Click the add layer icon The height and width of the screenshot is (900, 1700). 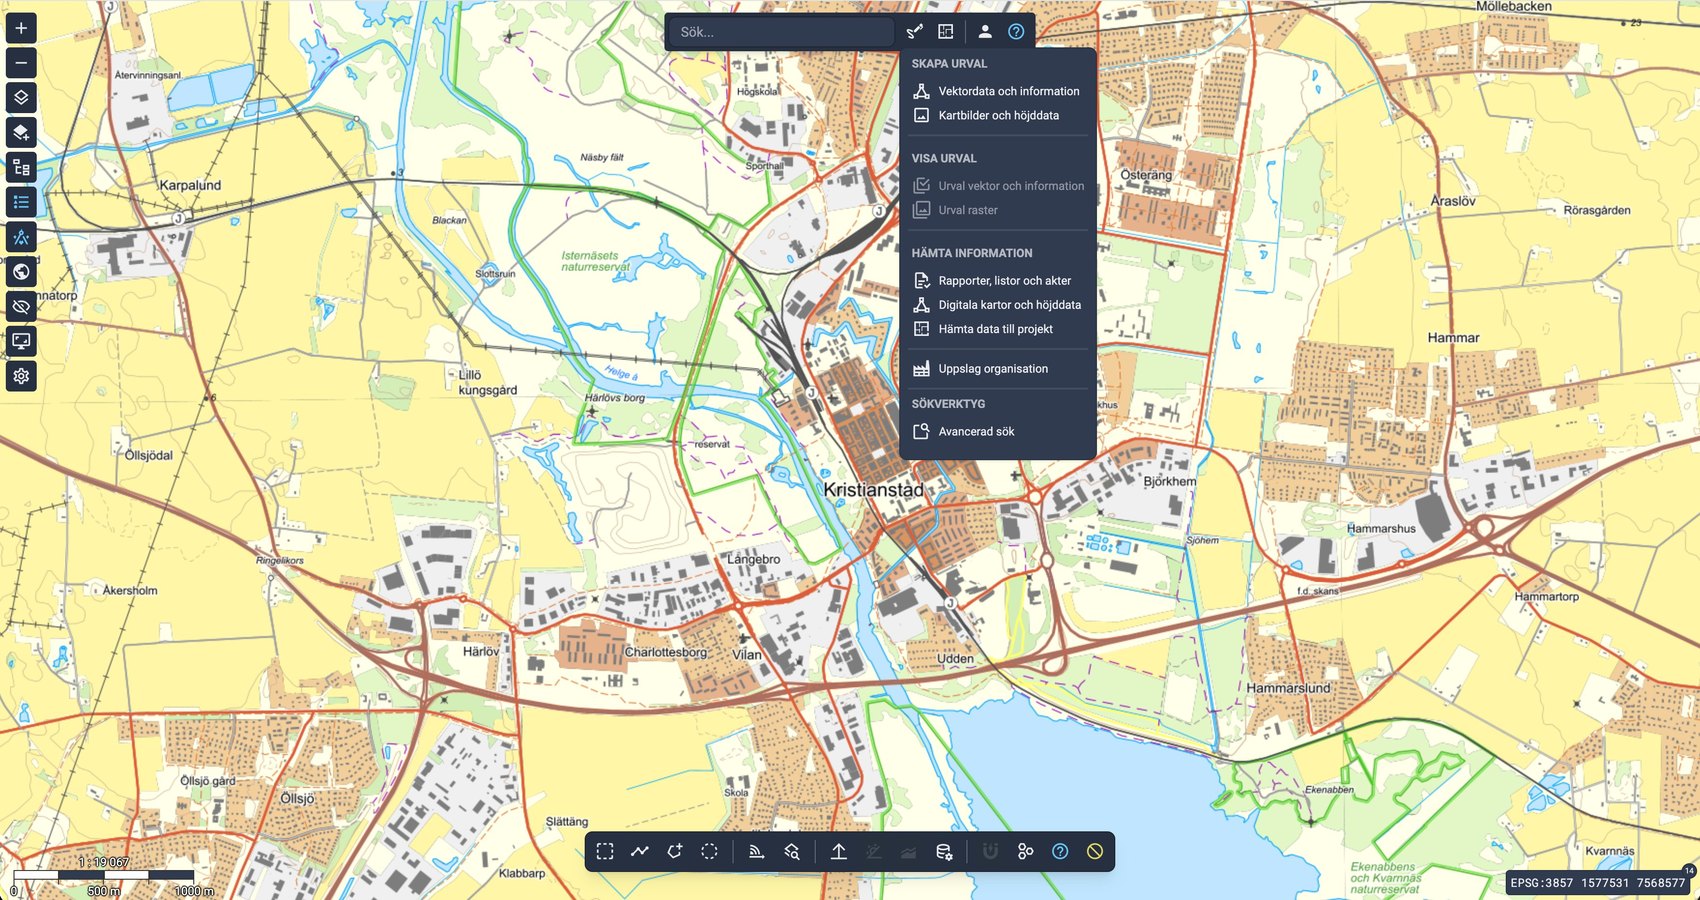21,133
